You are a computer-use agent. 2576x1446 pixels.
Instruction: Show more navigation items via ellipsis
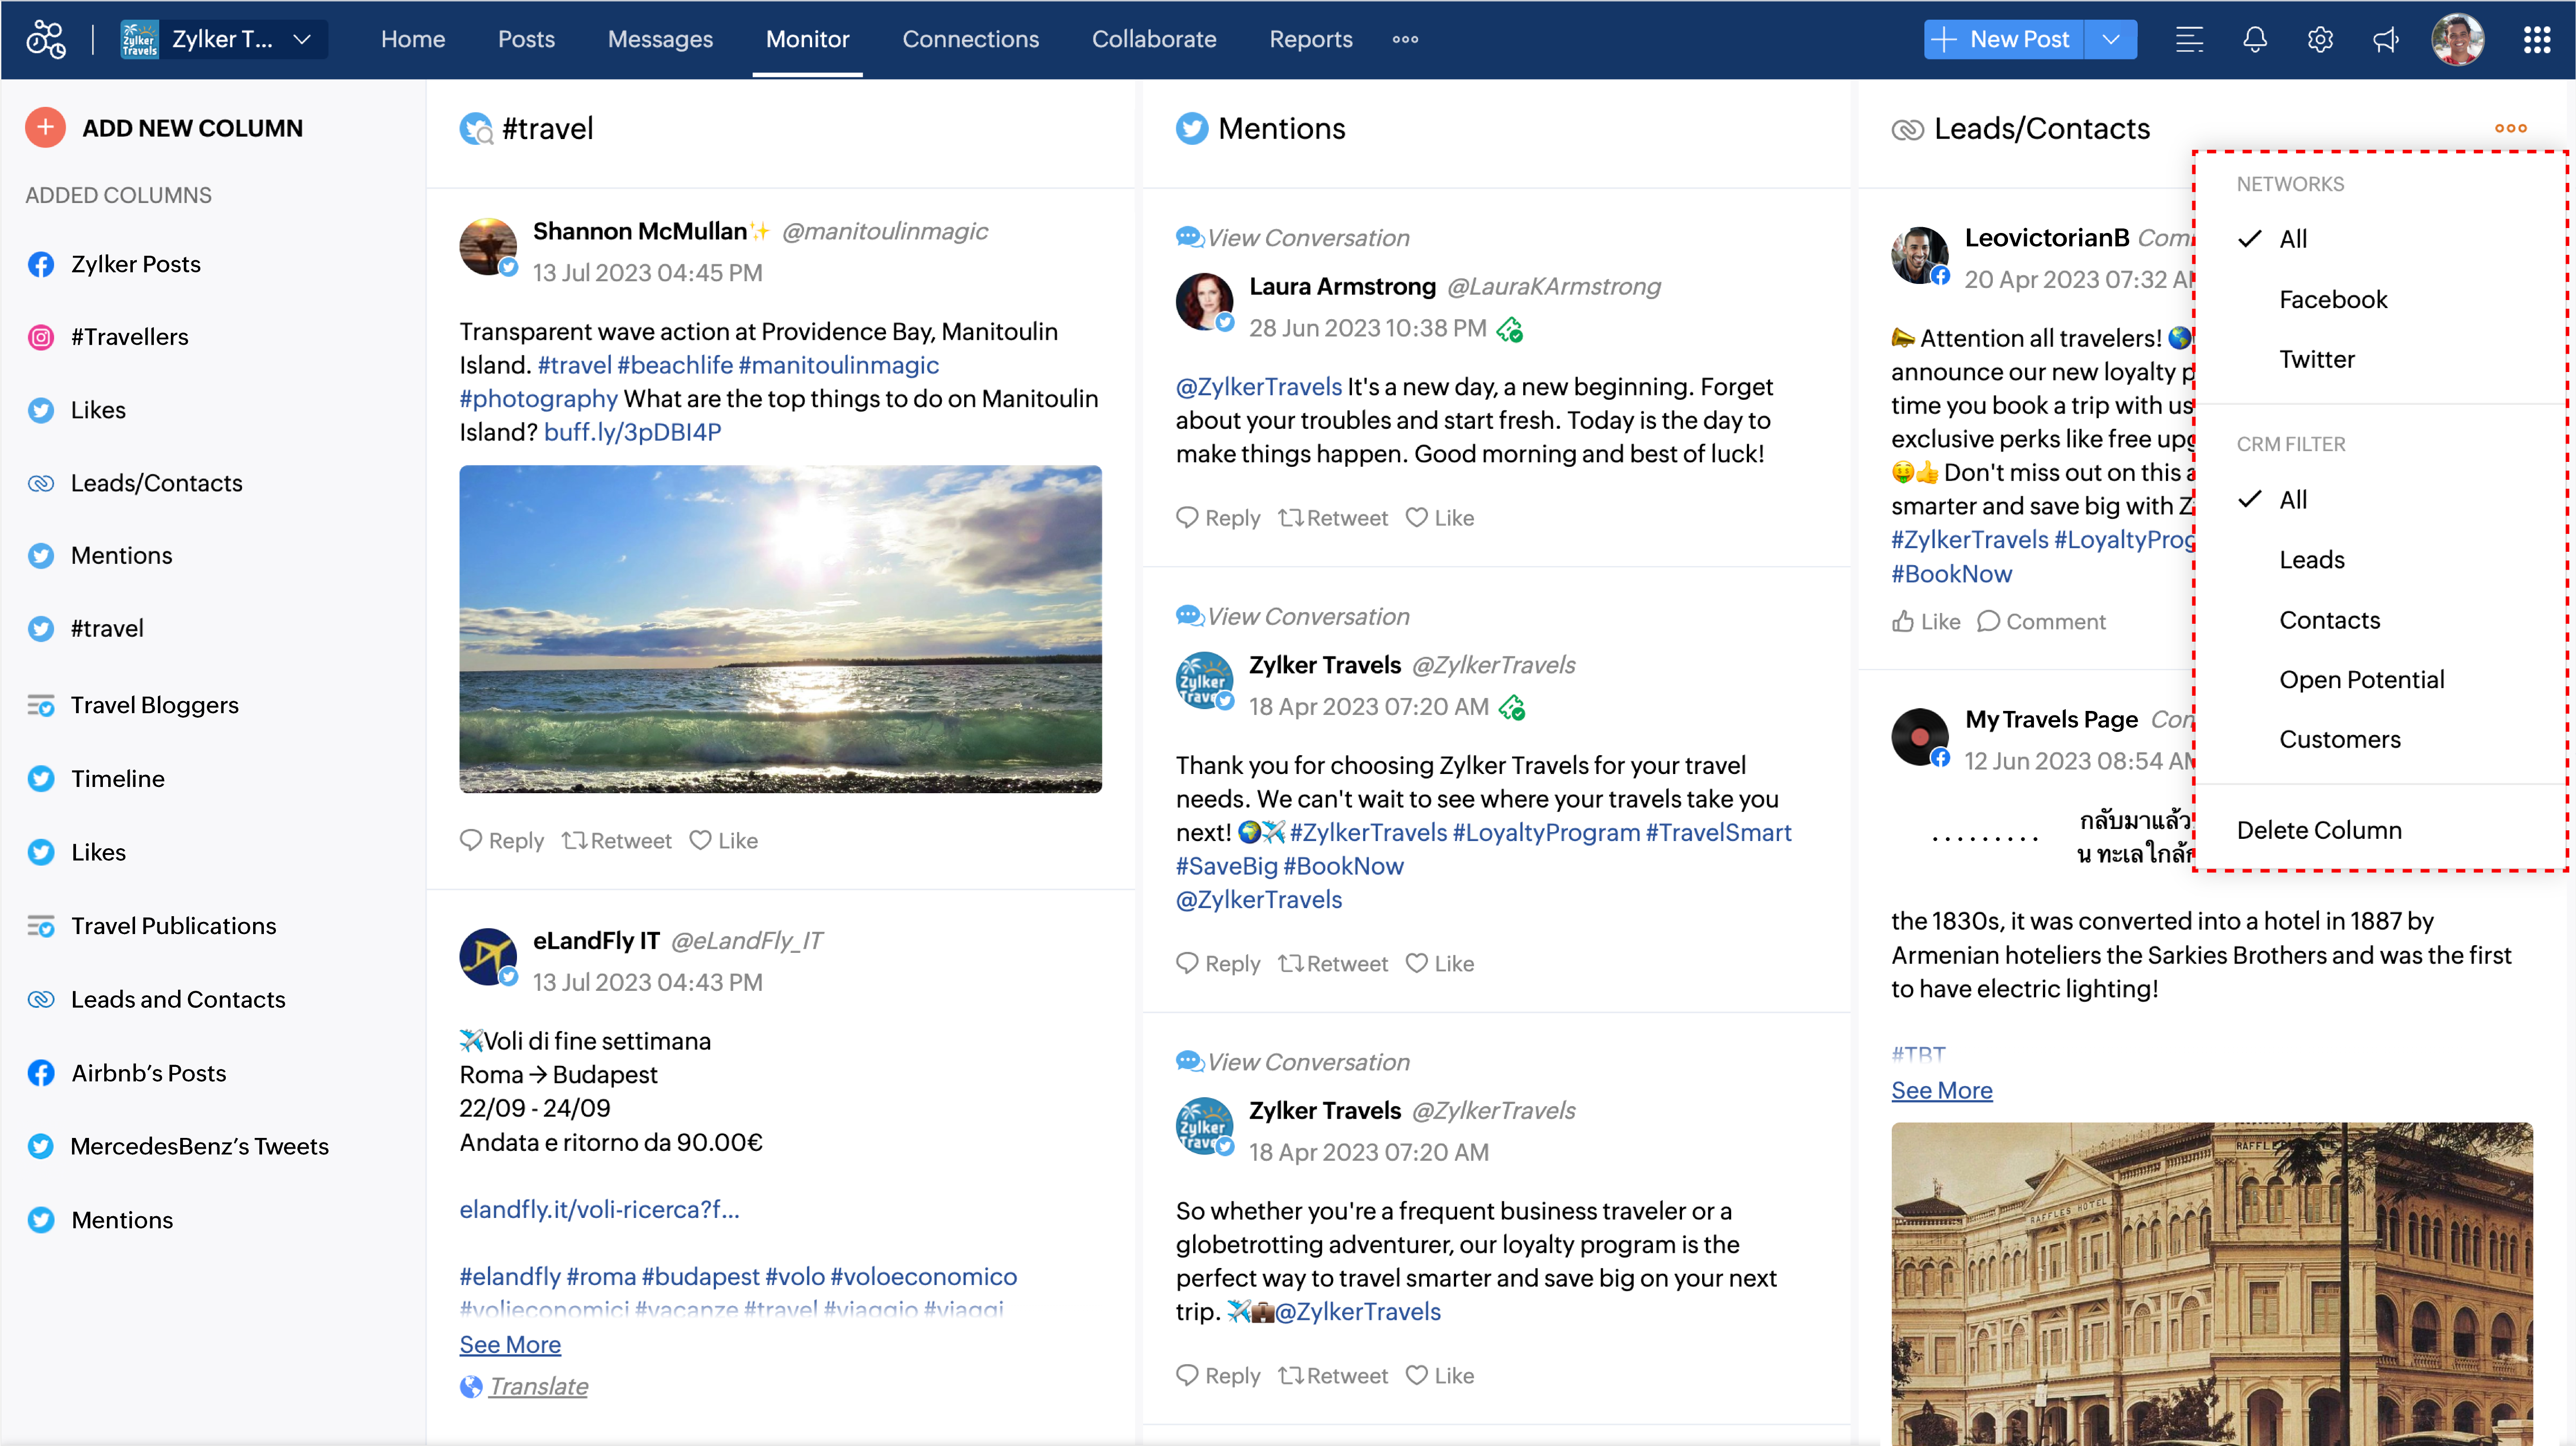coord(1405,39)
